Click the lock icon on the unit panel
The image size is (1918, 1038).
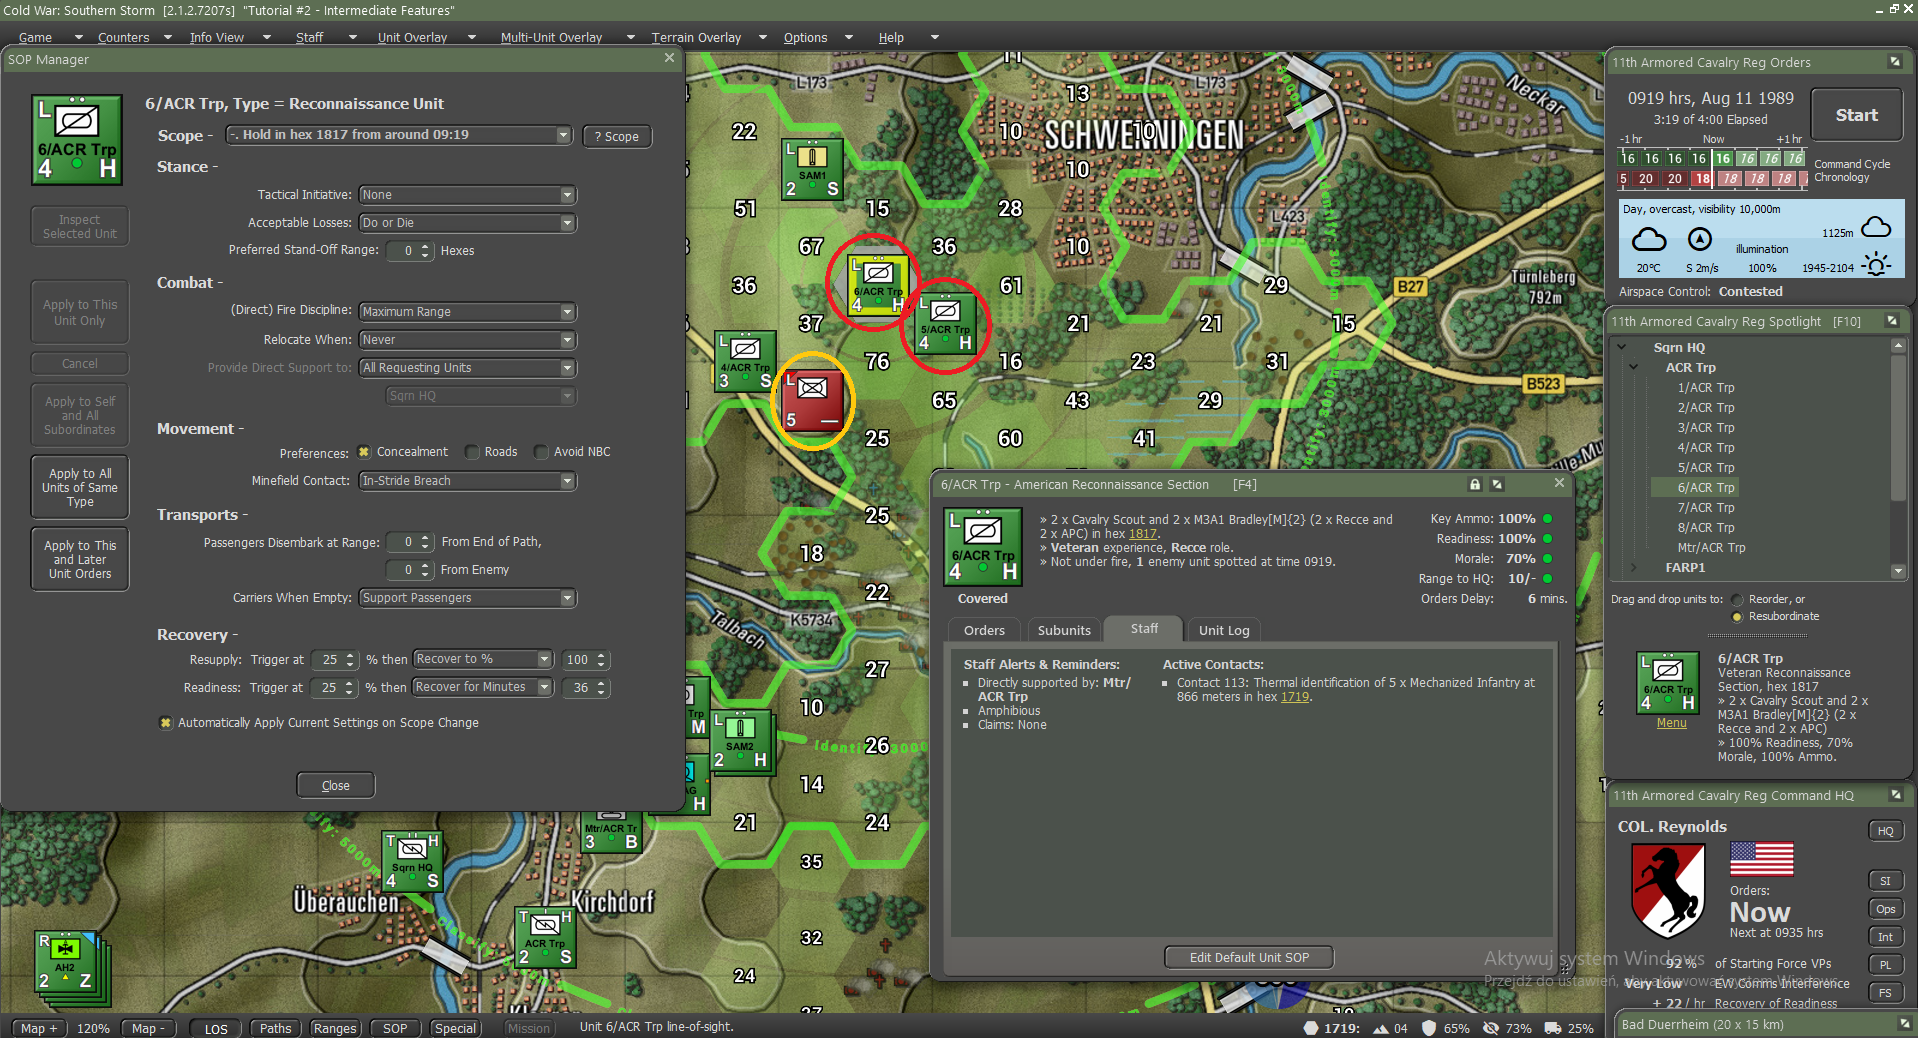(1475, 484)
